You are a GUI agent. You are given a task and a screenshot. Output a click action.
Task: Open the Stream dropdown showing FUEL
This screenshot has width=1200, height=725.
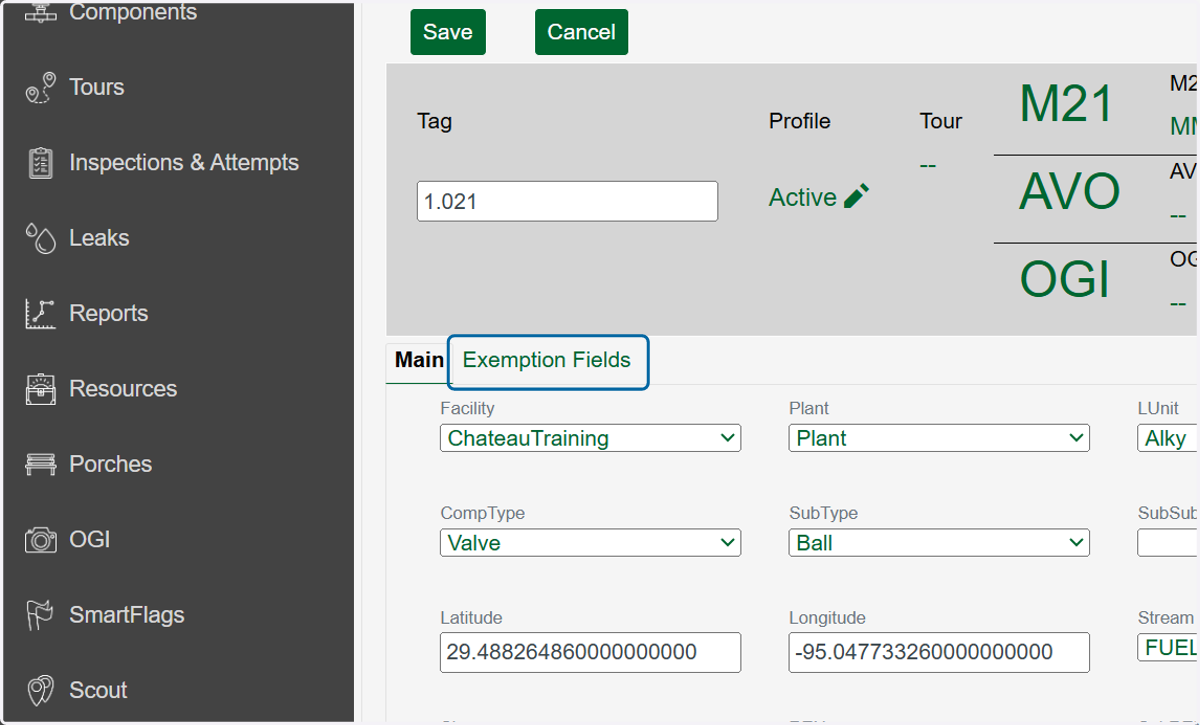1168,647
